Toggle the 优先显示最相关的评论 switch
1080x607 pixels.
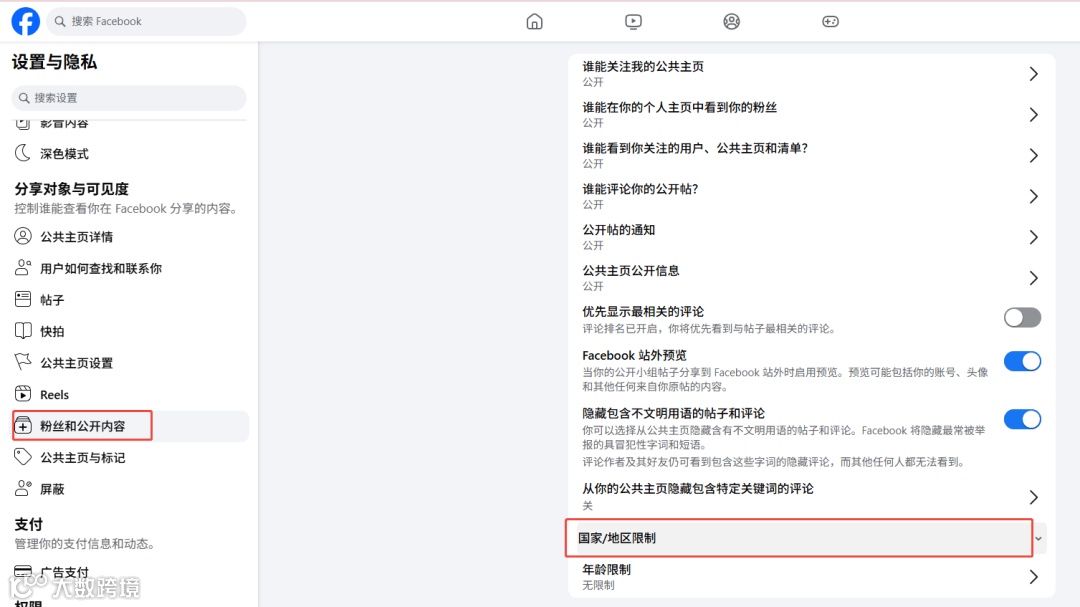(1022, 318)
